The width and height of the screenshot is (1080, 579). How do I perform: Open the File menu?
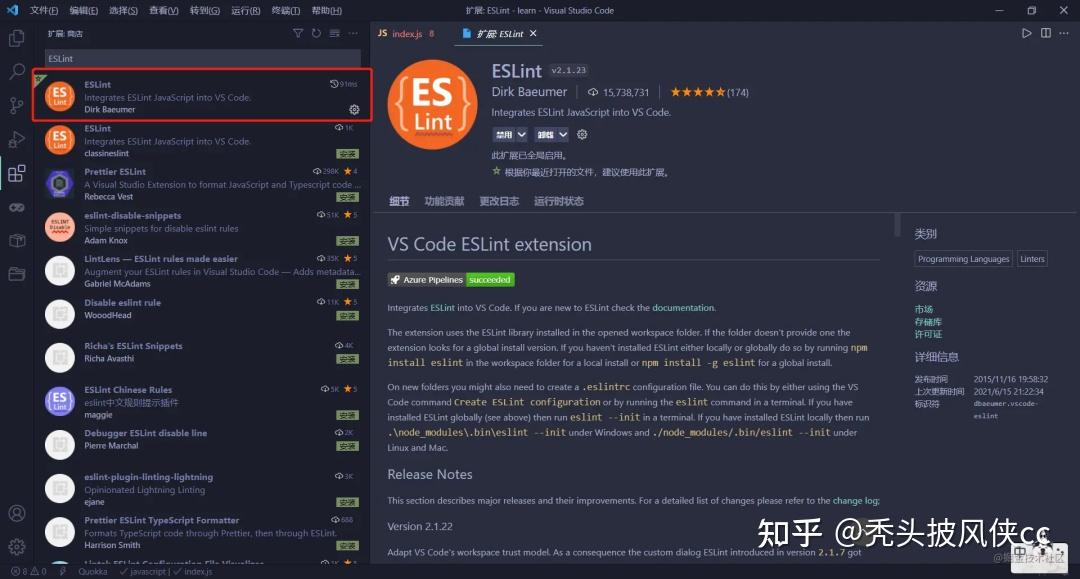click(x=43, y=10)
